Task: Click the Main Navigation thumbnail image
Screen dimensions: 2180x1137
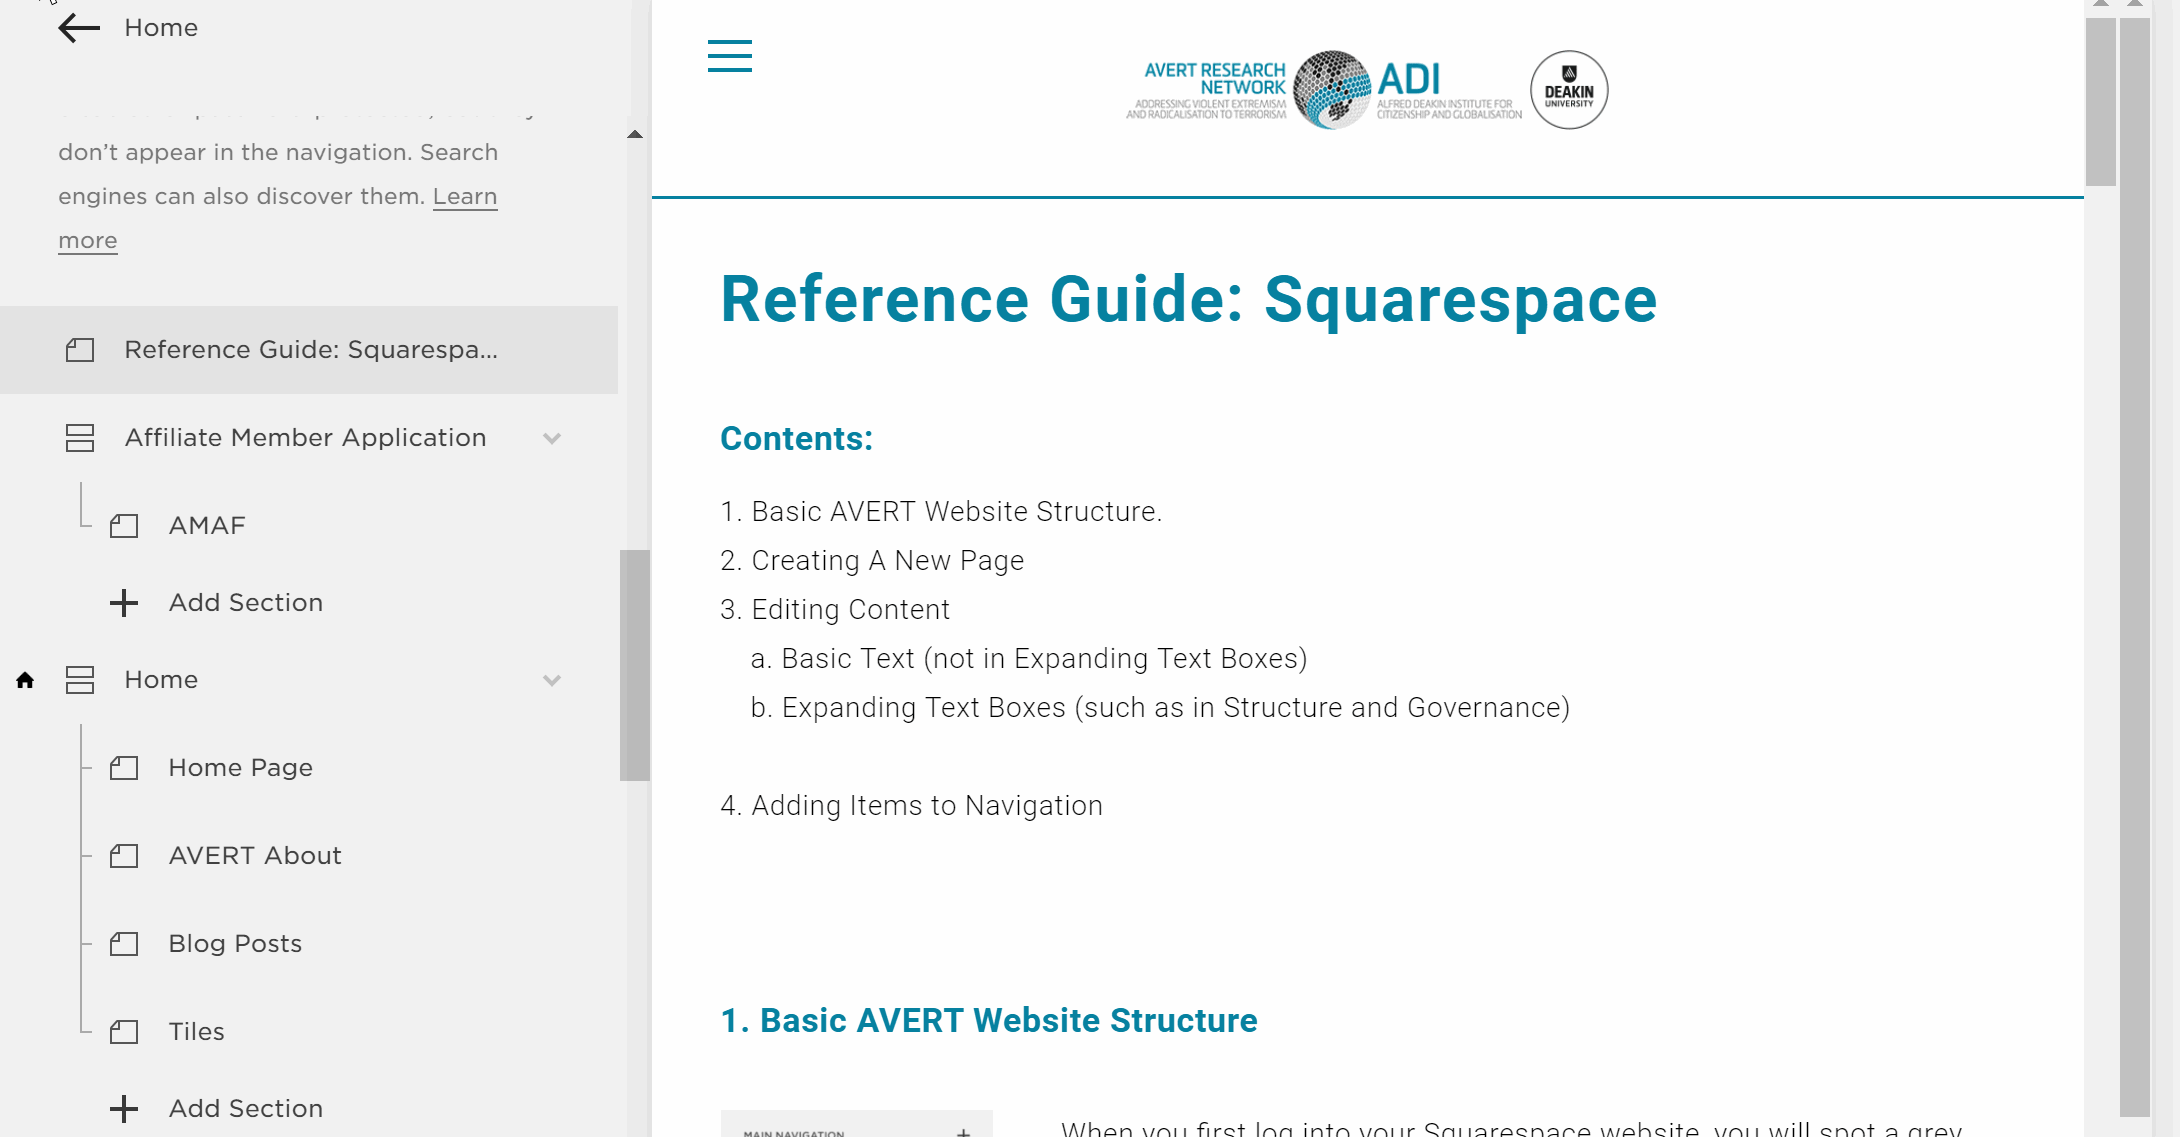Action: coord(856,1124)
